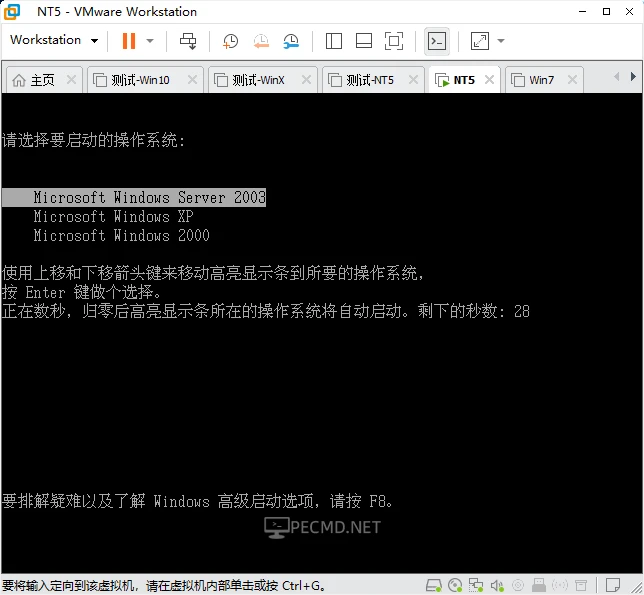The width and height of the screenshot is (644, 595).
Task: Open the snapshot manager
Action: [291, 41]
